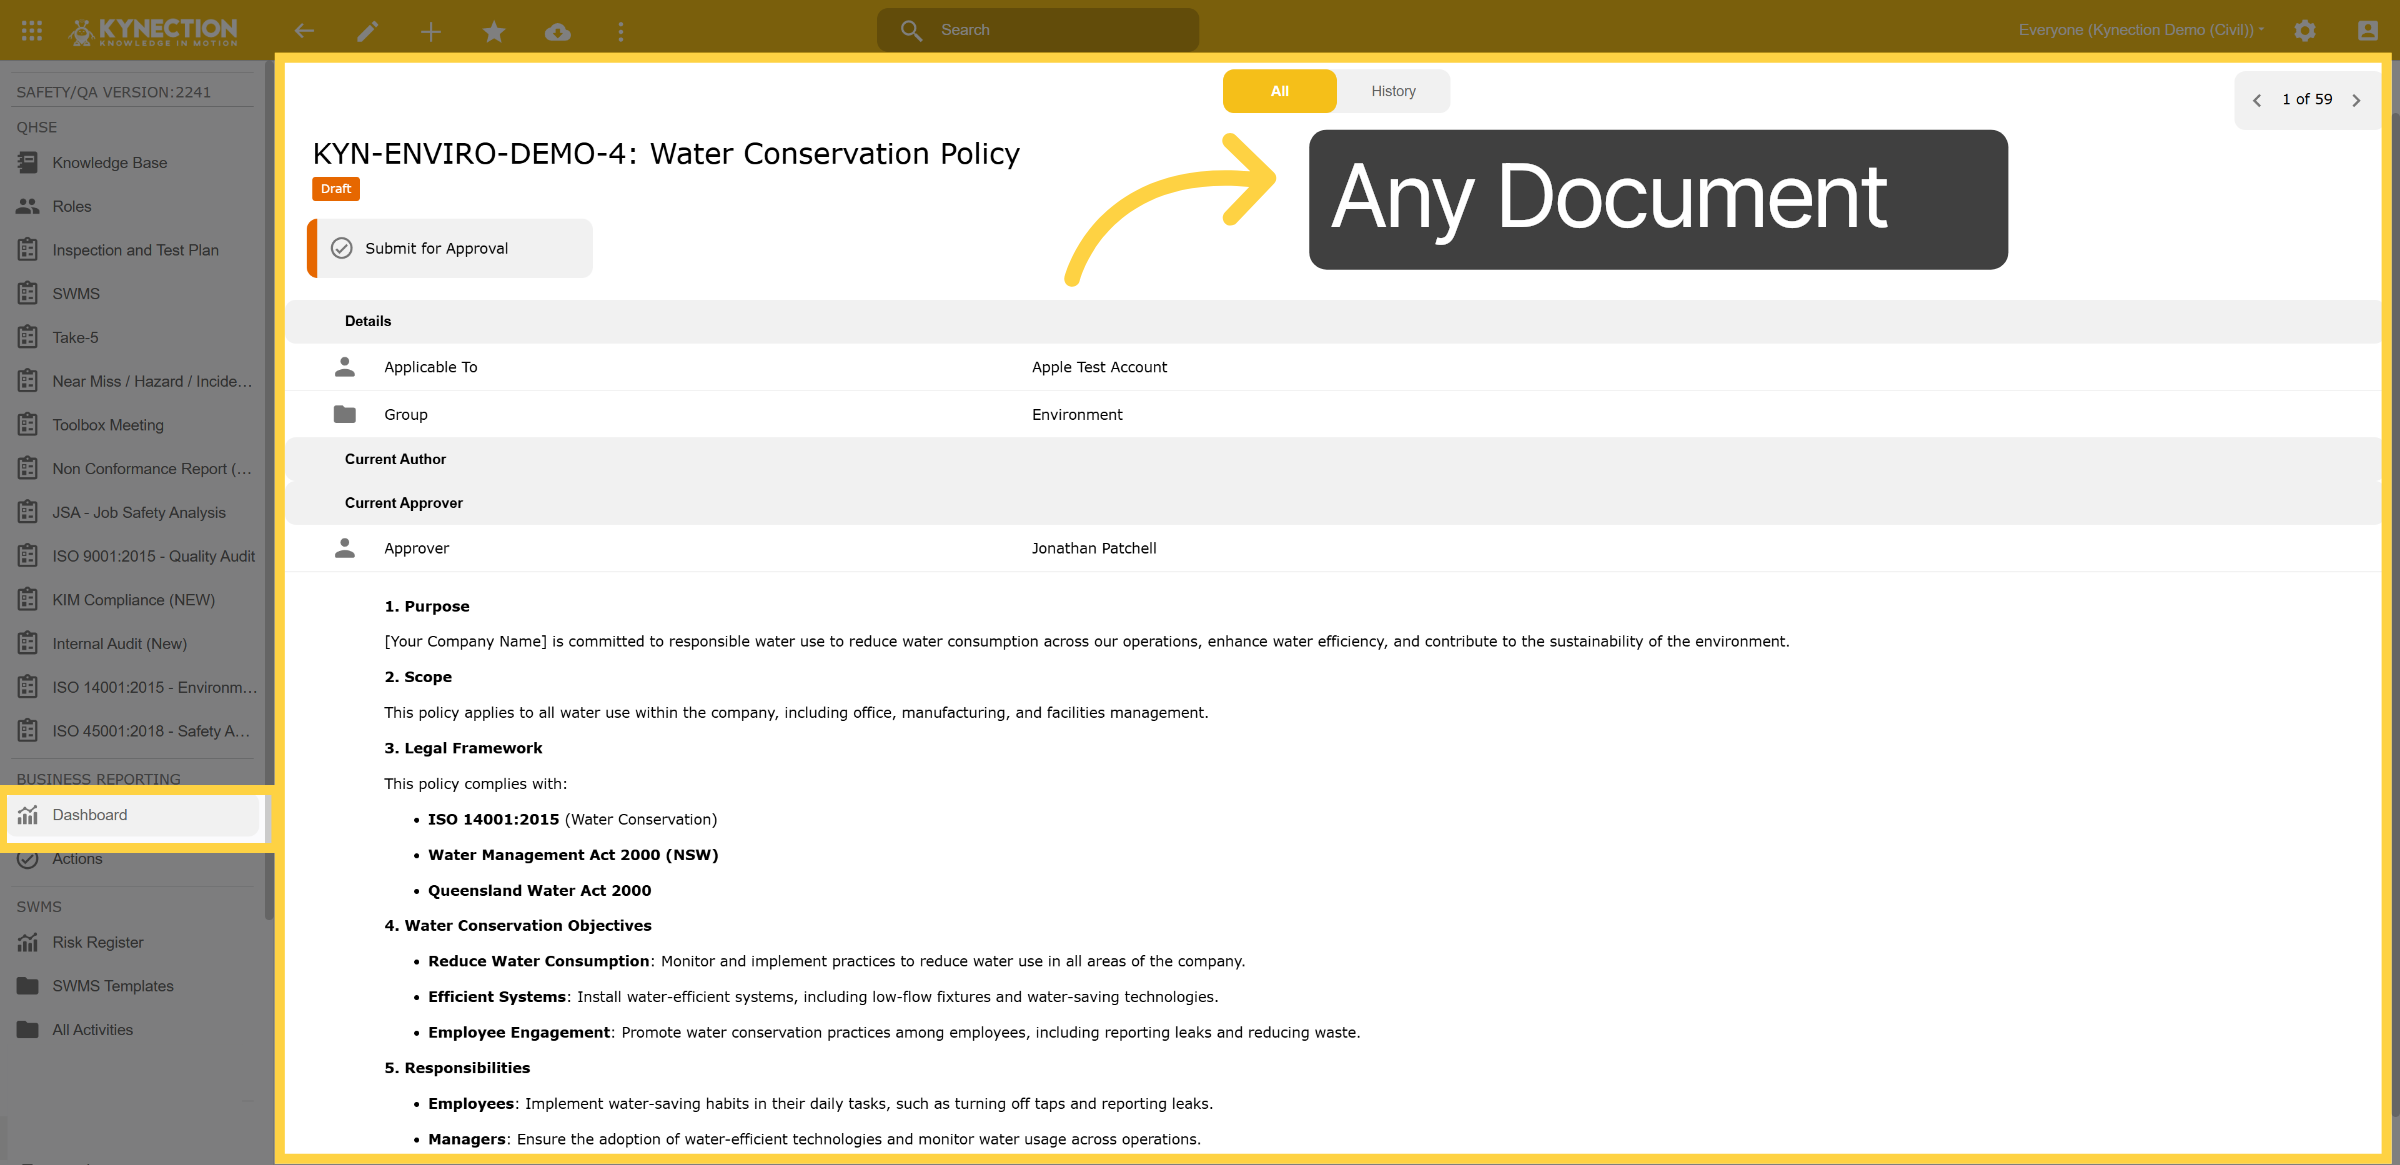Screen dimensions: 2400x1165
Task: Open Near Miss / Hazard / Incident item
Action: (136, 381)
